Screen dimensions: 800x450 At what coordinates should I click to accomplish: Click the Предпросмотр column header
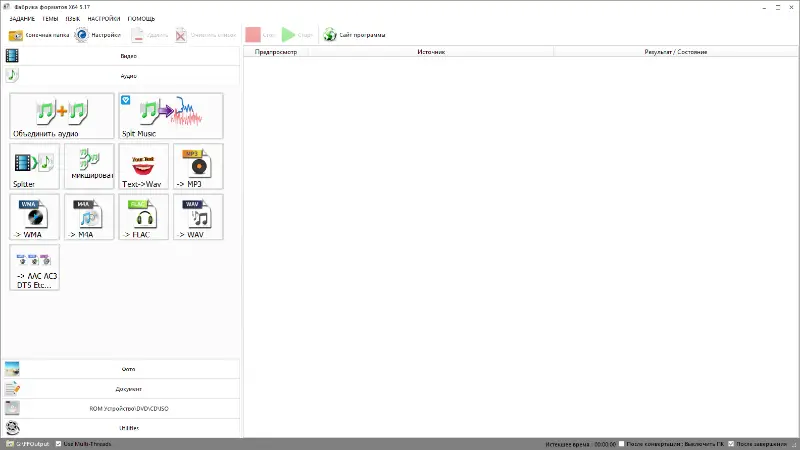pyautogui.click(x=276, y=52)
